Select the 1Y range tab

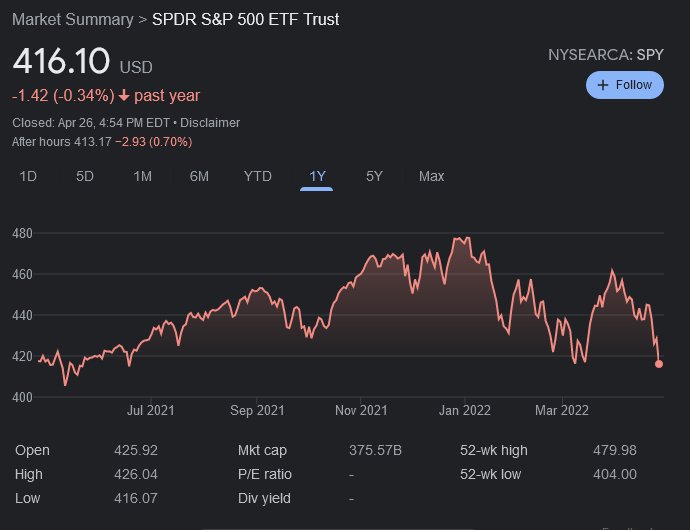click(317, 177)
